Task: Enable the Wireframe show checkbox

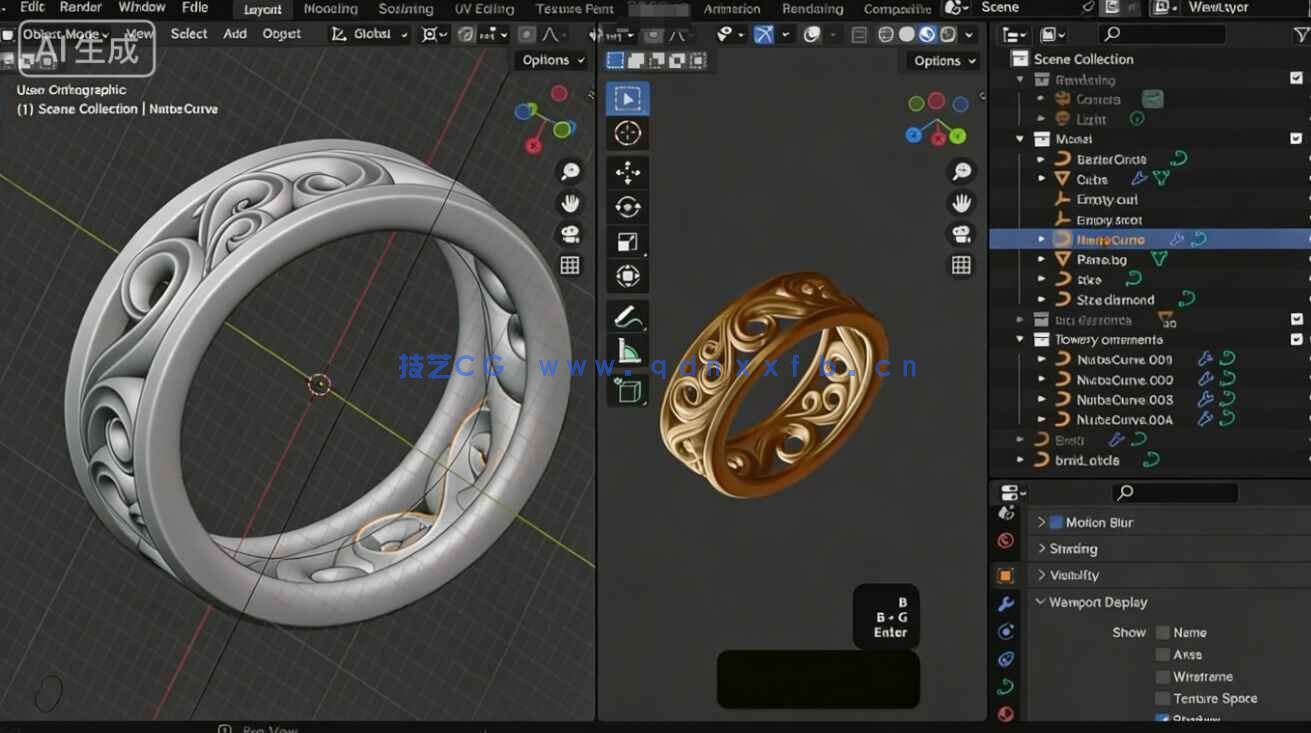Action: (x=1161, y=676)
